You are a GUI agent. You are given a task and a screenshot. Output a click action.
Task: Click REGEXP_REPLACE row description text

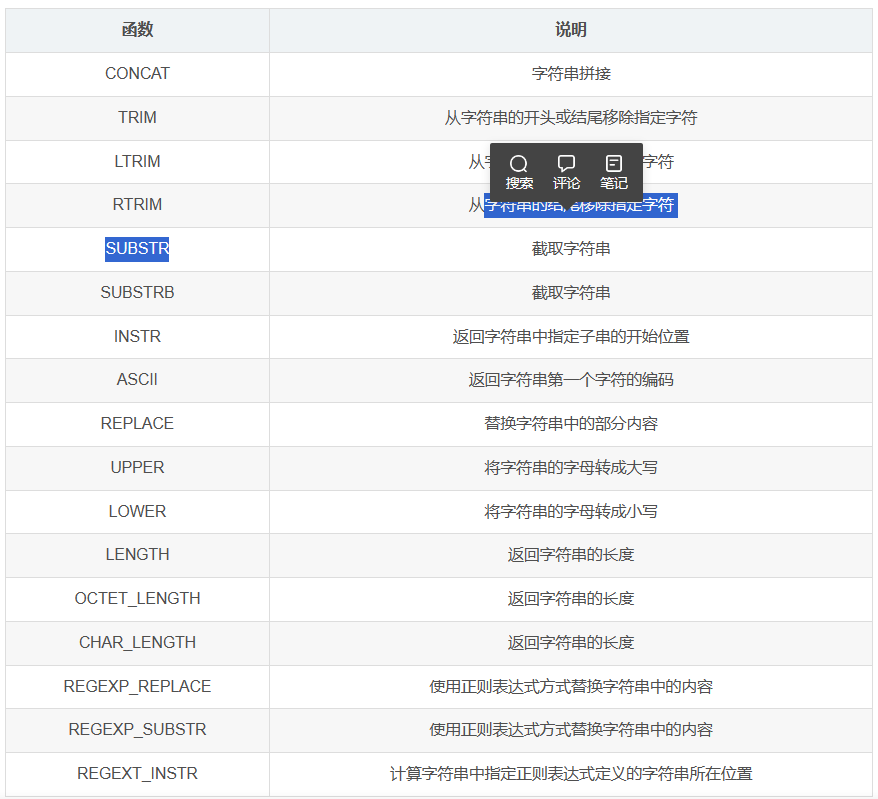click(x=571, y=686)
